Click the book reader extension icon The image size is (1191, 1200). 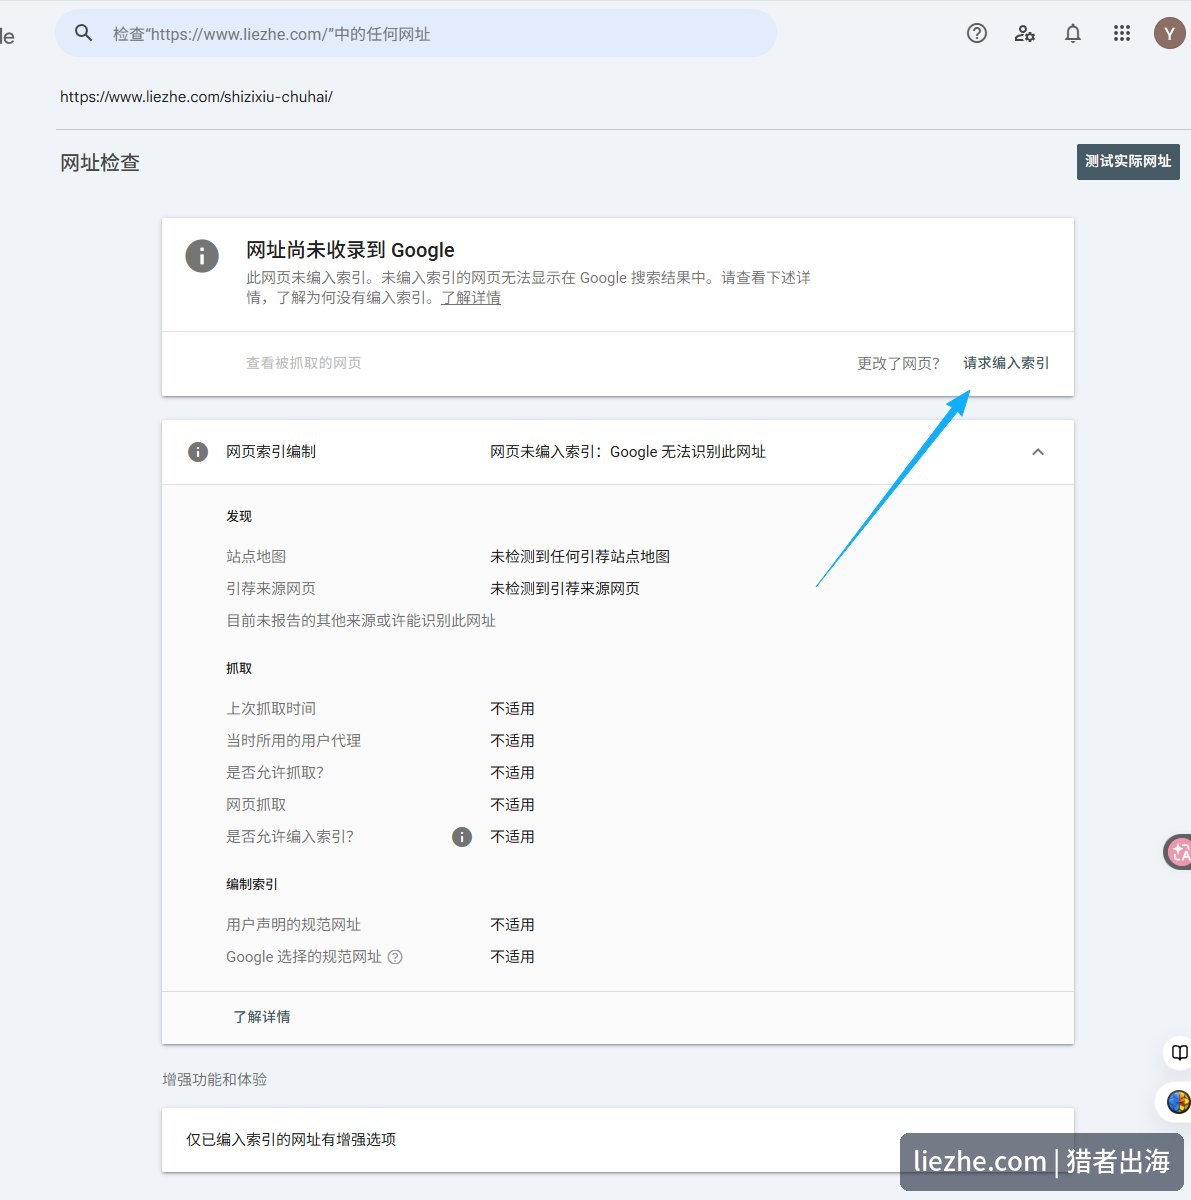click(1179, 1052)
